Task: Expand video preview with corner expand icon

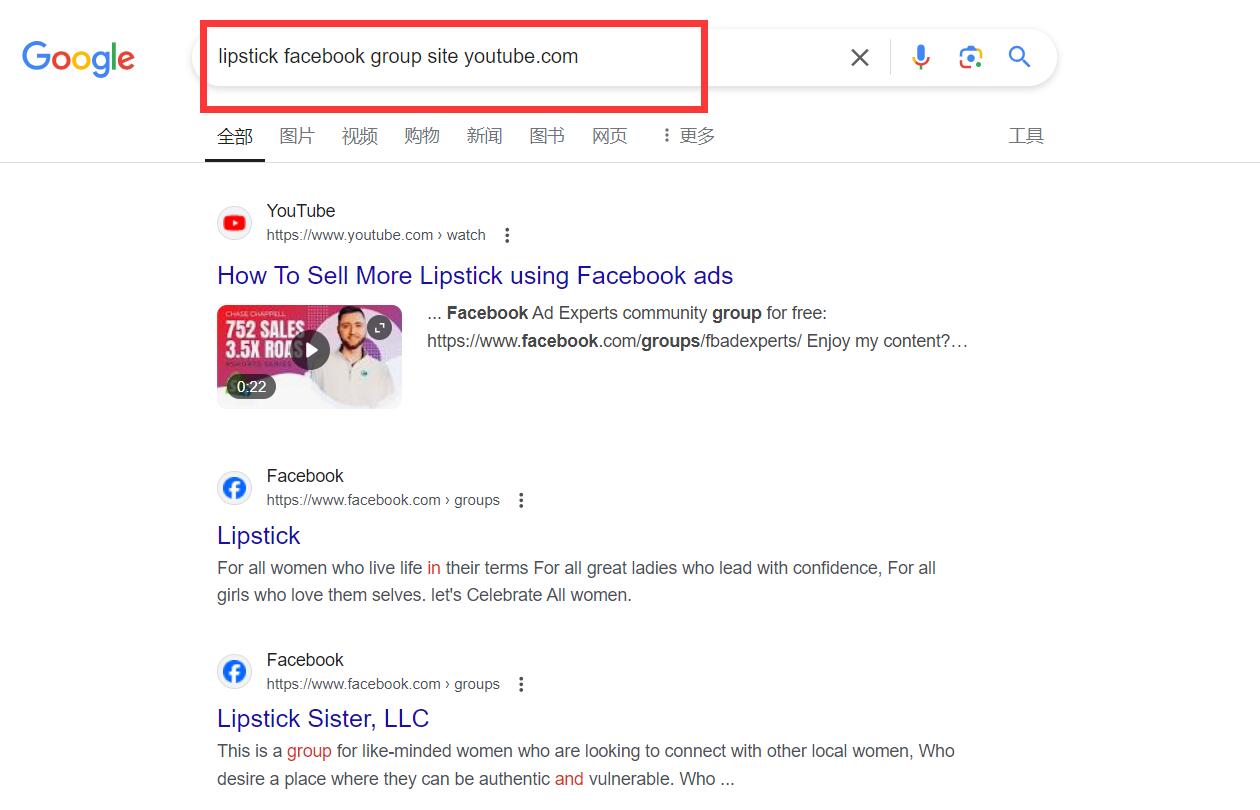Action: coord(380,327)
